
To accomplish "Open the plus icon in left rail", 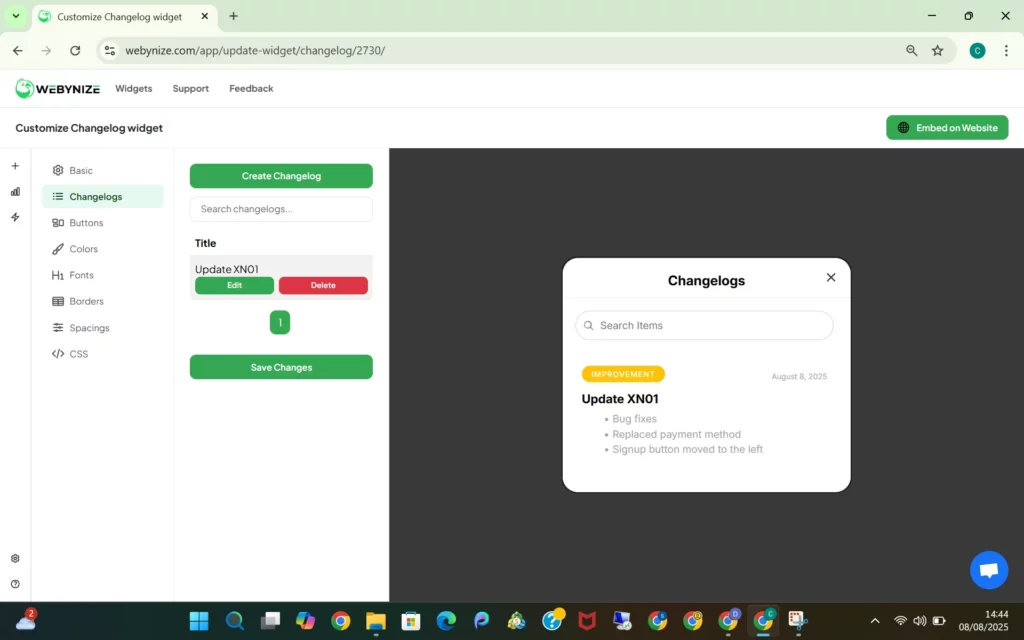I will (15, 166).
